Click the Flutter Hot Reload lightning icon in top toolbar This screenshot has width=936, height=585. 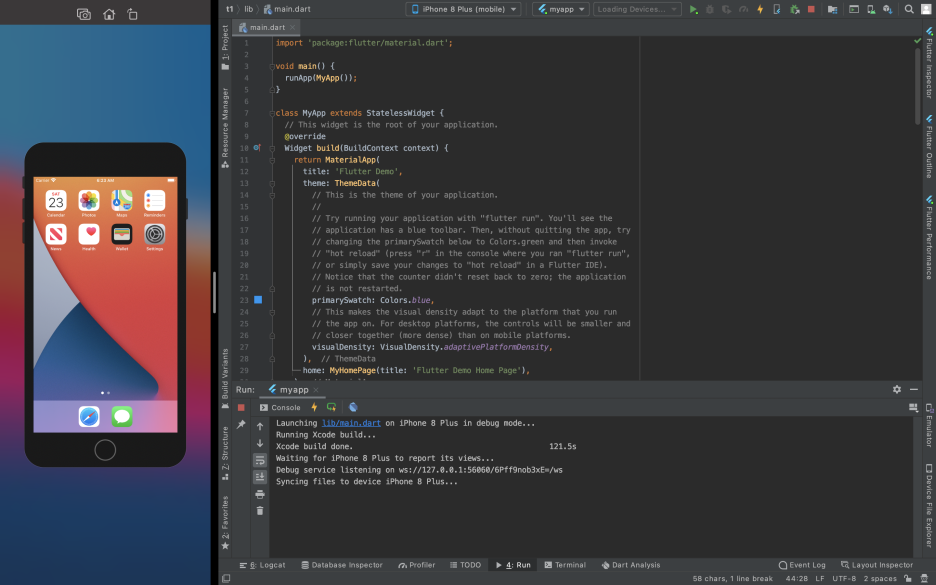pos(760,9)
